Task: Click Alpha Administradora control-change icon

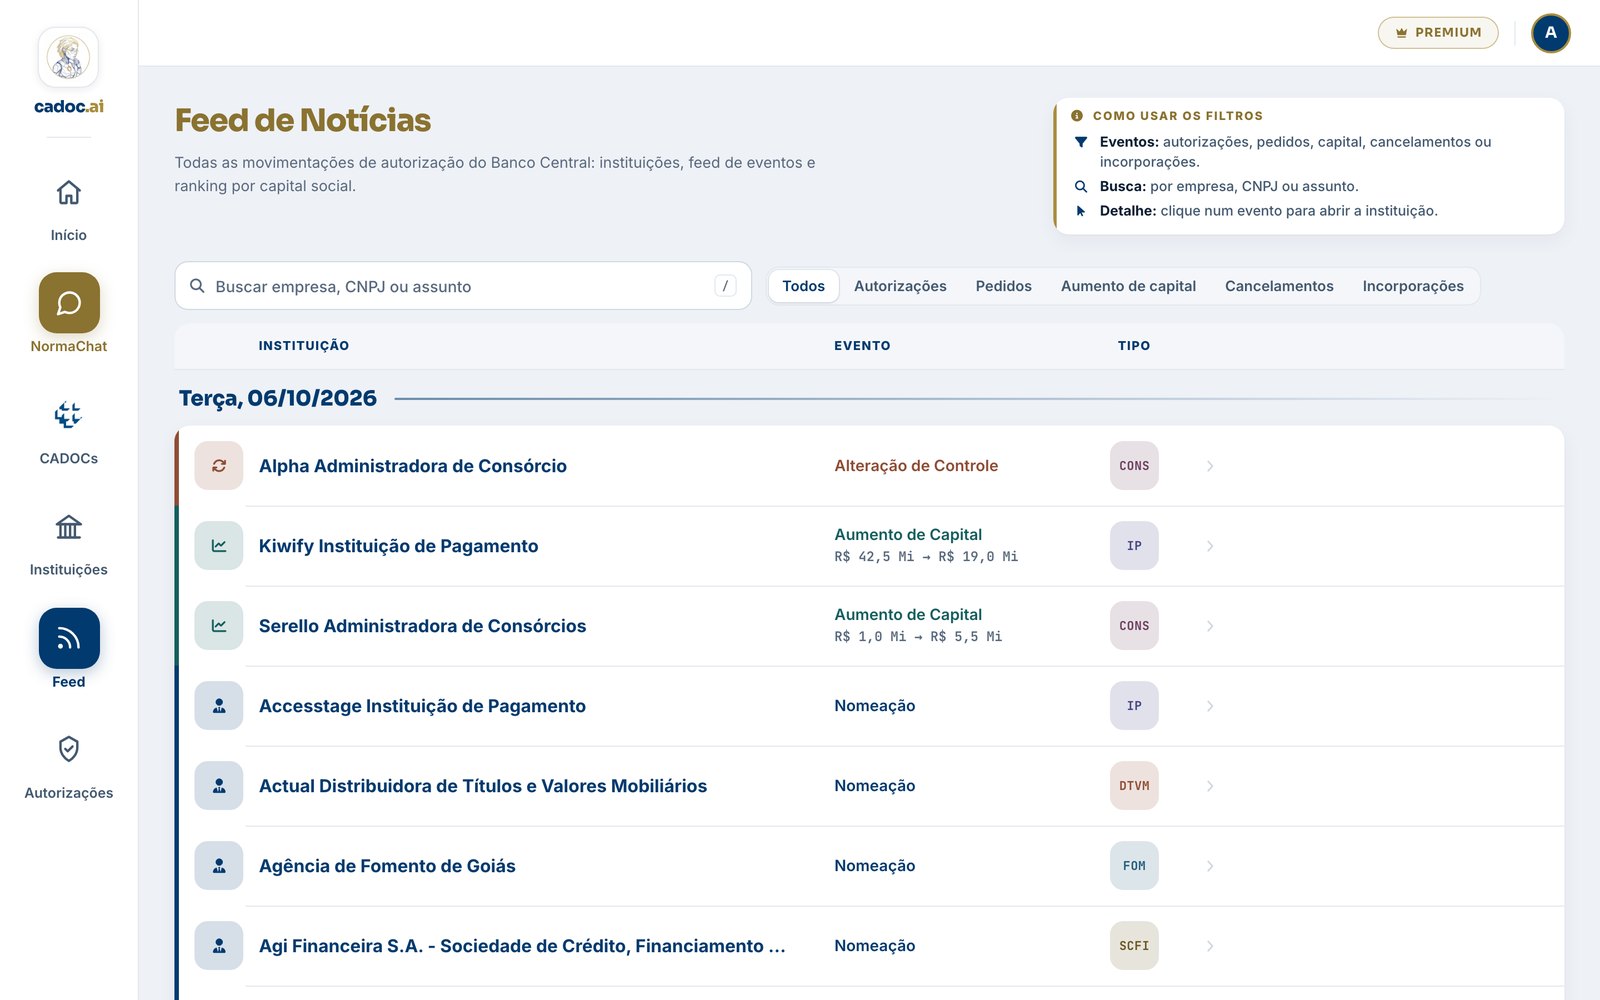Action: pos(219,466)
